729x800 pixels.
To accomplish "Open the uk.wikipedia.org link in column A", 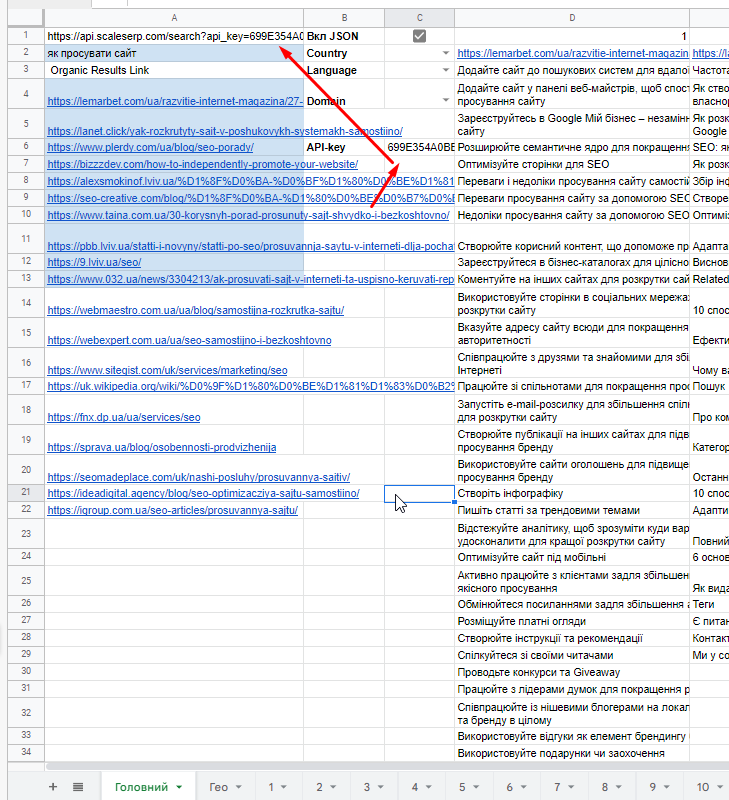I will [x=175, y=386].
